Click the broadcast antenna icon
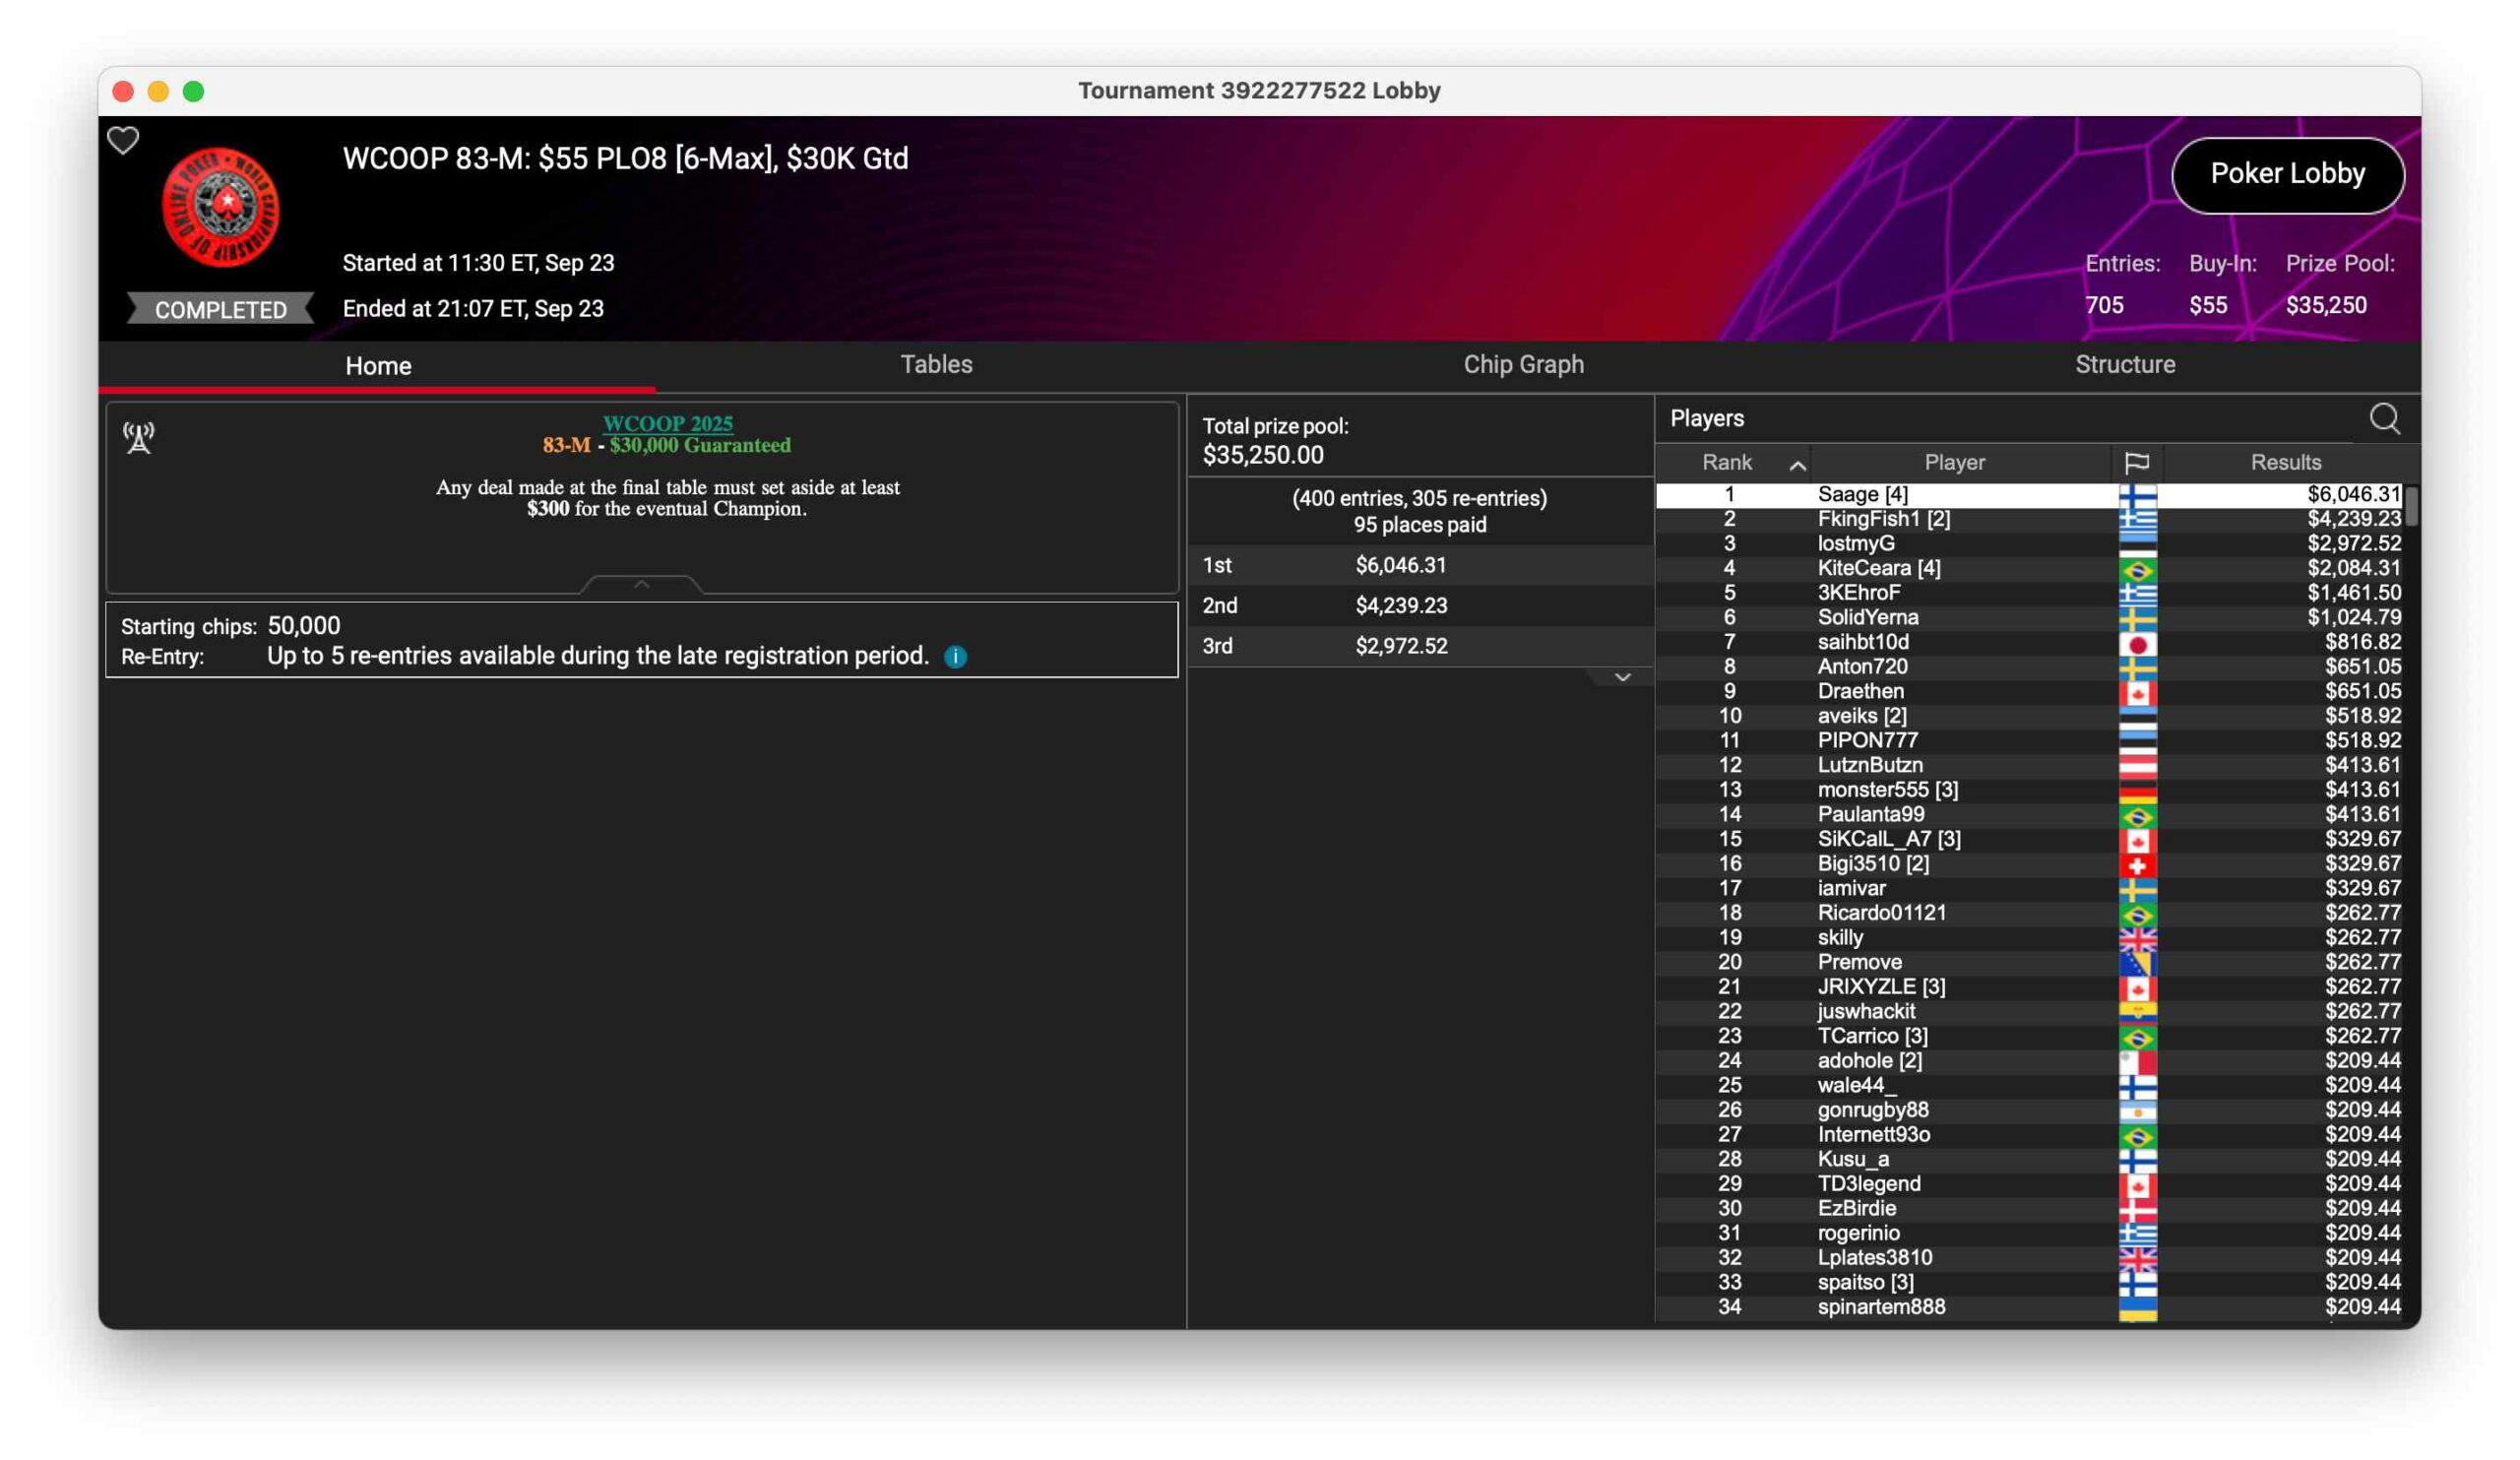The width and height of the screenshot is (2520, 1460). click(139, 437)
